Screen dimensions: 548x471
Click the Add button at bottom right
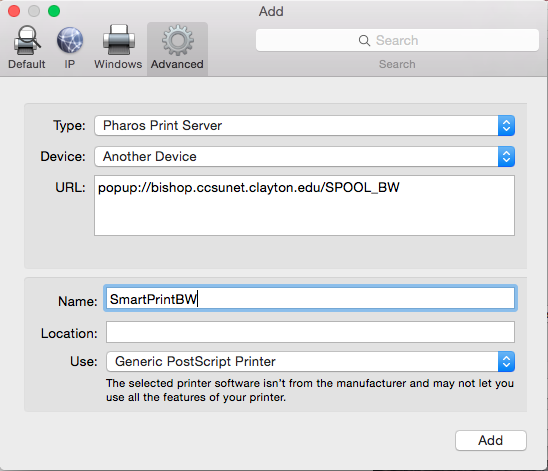[x=491, y=440]
